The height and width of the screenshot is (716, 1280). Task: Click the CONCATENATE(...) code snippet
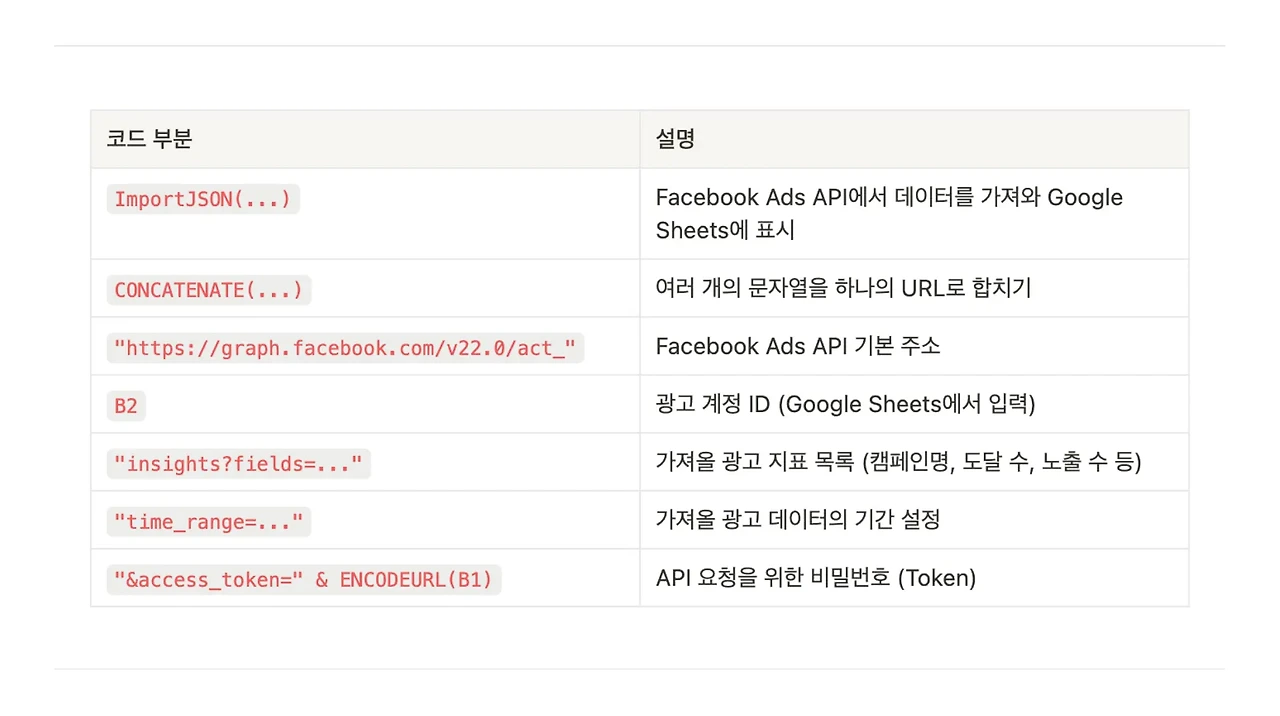(209, 290)
